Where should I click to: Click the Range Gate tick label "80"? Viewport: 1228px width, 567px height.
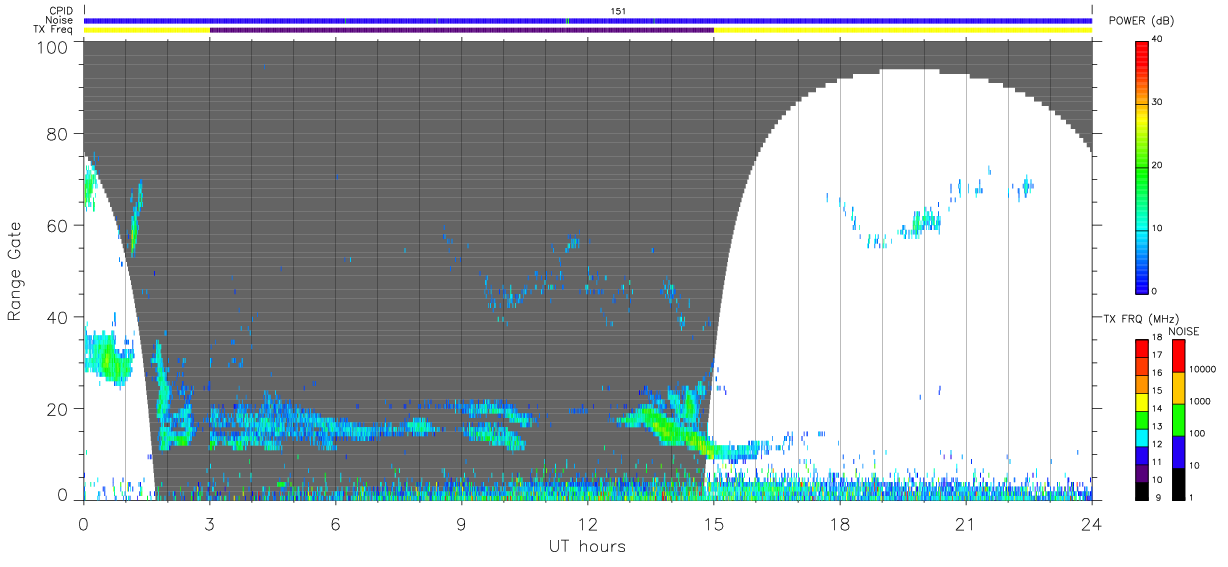click(x=58, y=133)
